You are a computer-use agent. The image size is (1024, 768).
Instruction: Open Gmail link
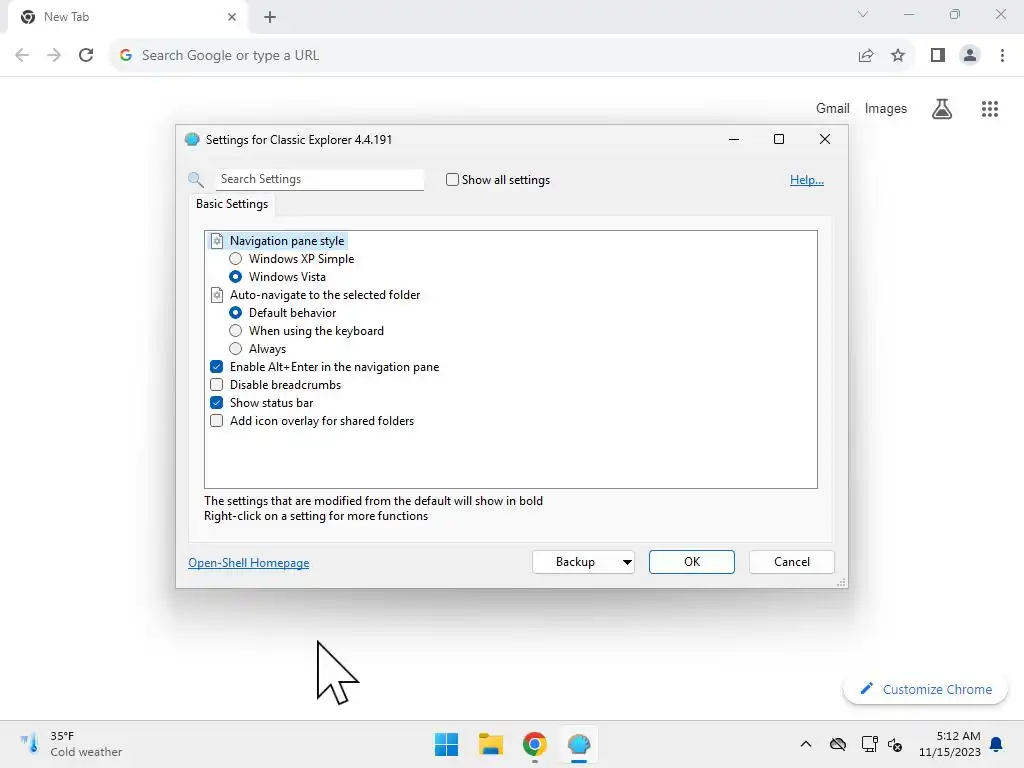(833, 108)
